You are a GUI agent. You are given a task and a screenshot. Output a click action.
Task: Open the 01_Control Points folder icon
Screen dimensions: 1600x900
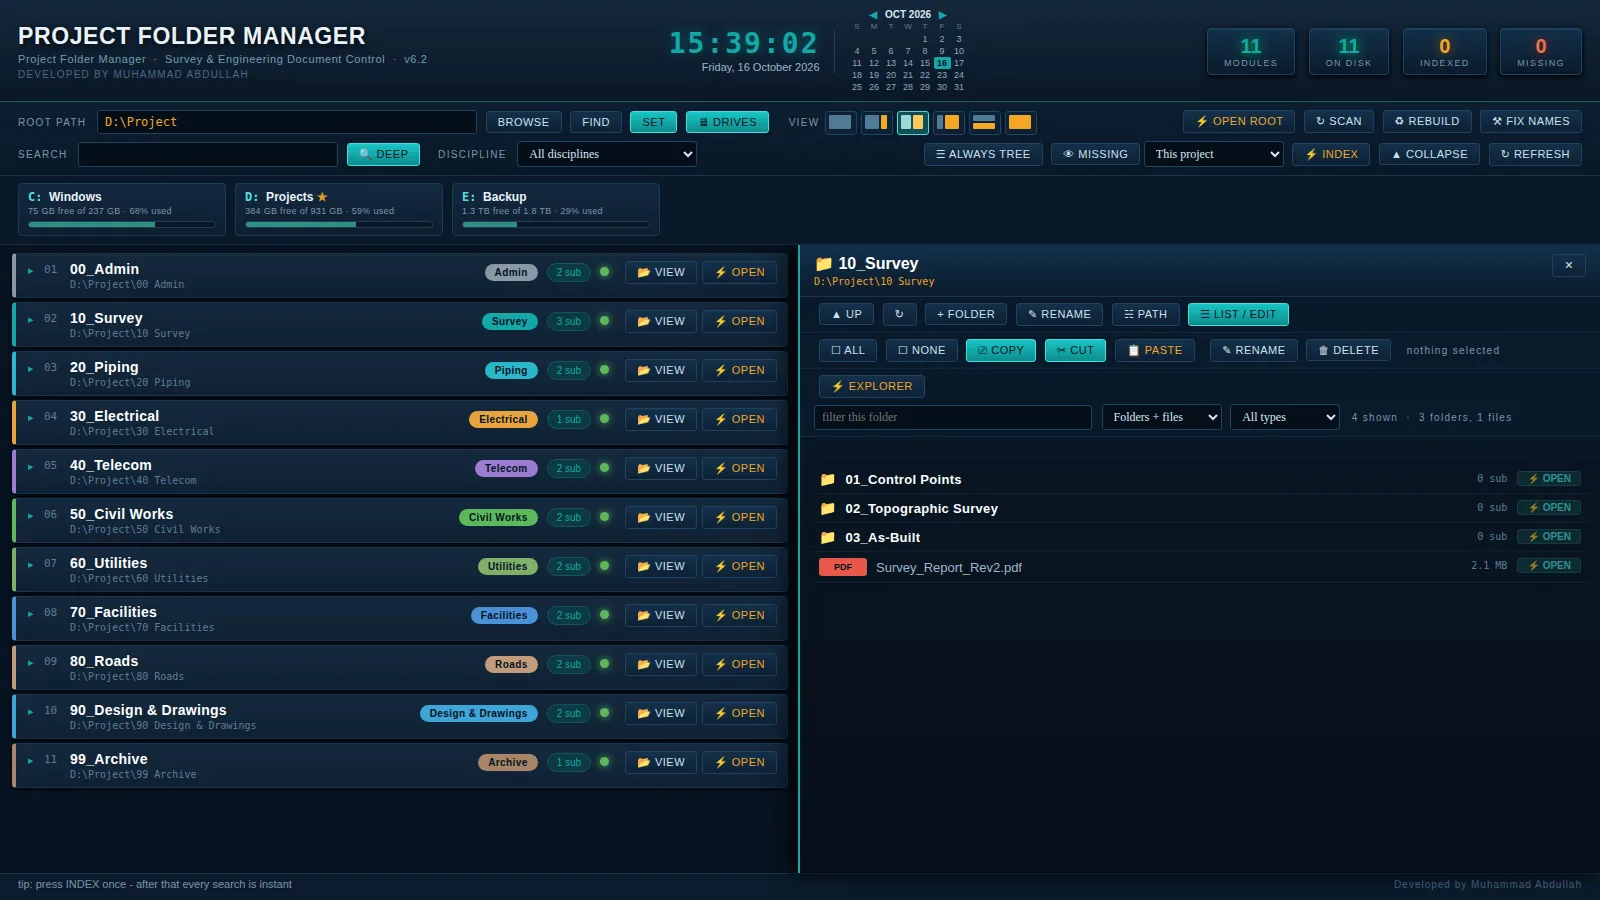coord(828,480)
